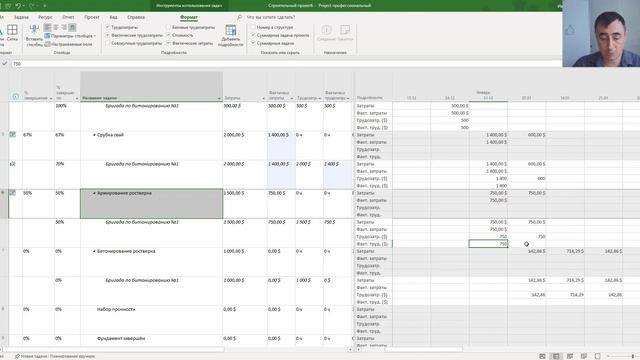Open the Справка ribbon tab

(136, 17)
